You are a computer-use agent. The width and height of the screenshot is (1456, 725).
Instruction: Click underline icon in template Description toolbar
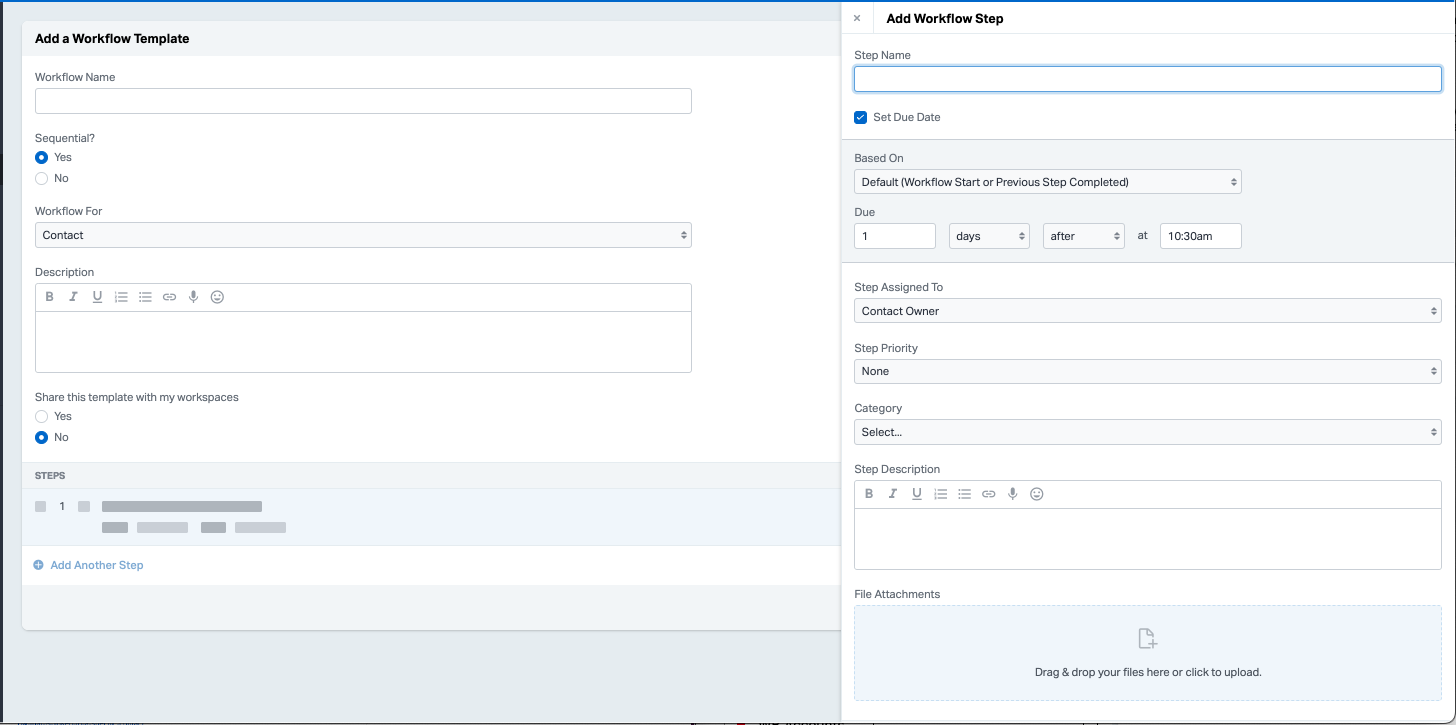[97, 297]
